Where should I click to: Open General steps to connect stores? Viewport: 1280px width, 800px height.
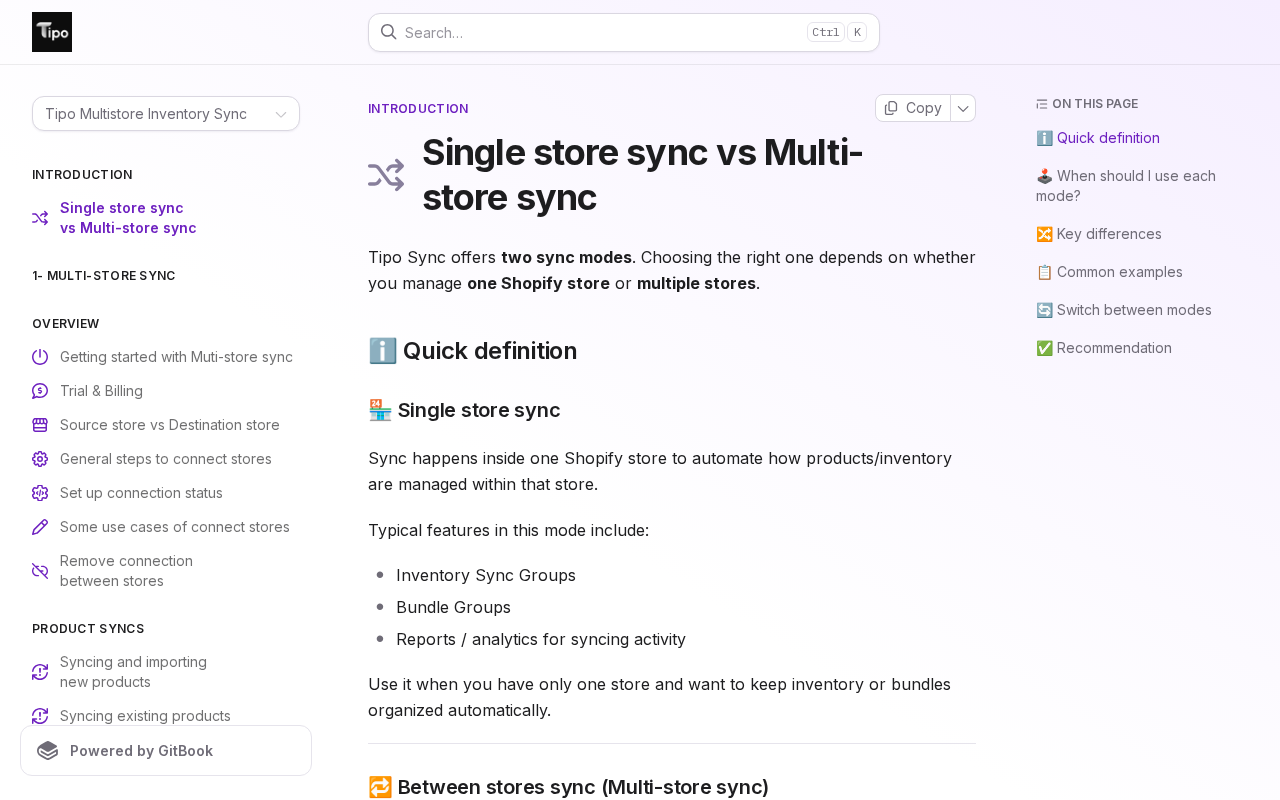click(x=166, y=459)
